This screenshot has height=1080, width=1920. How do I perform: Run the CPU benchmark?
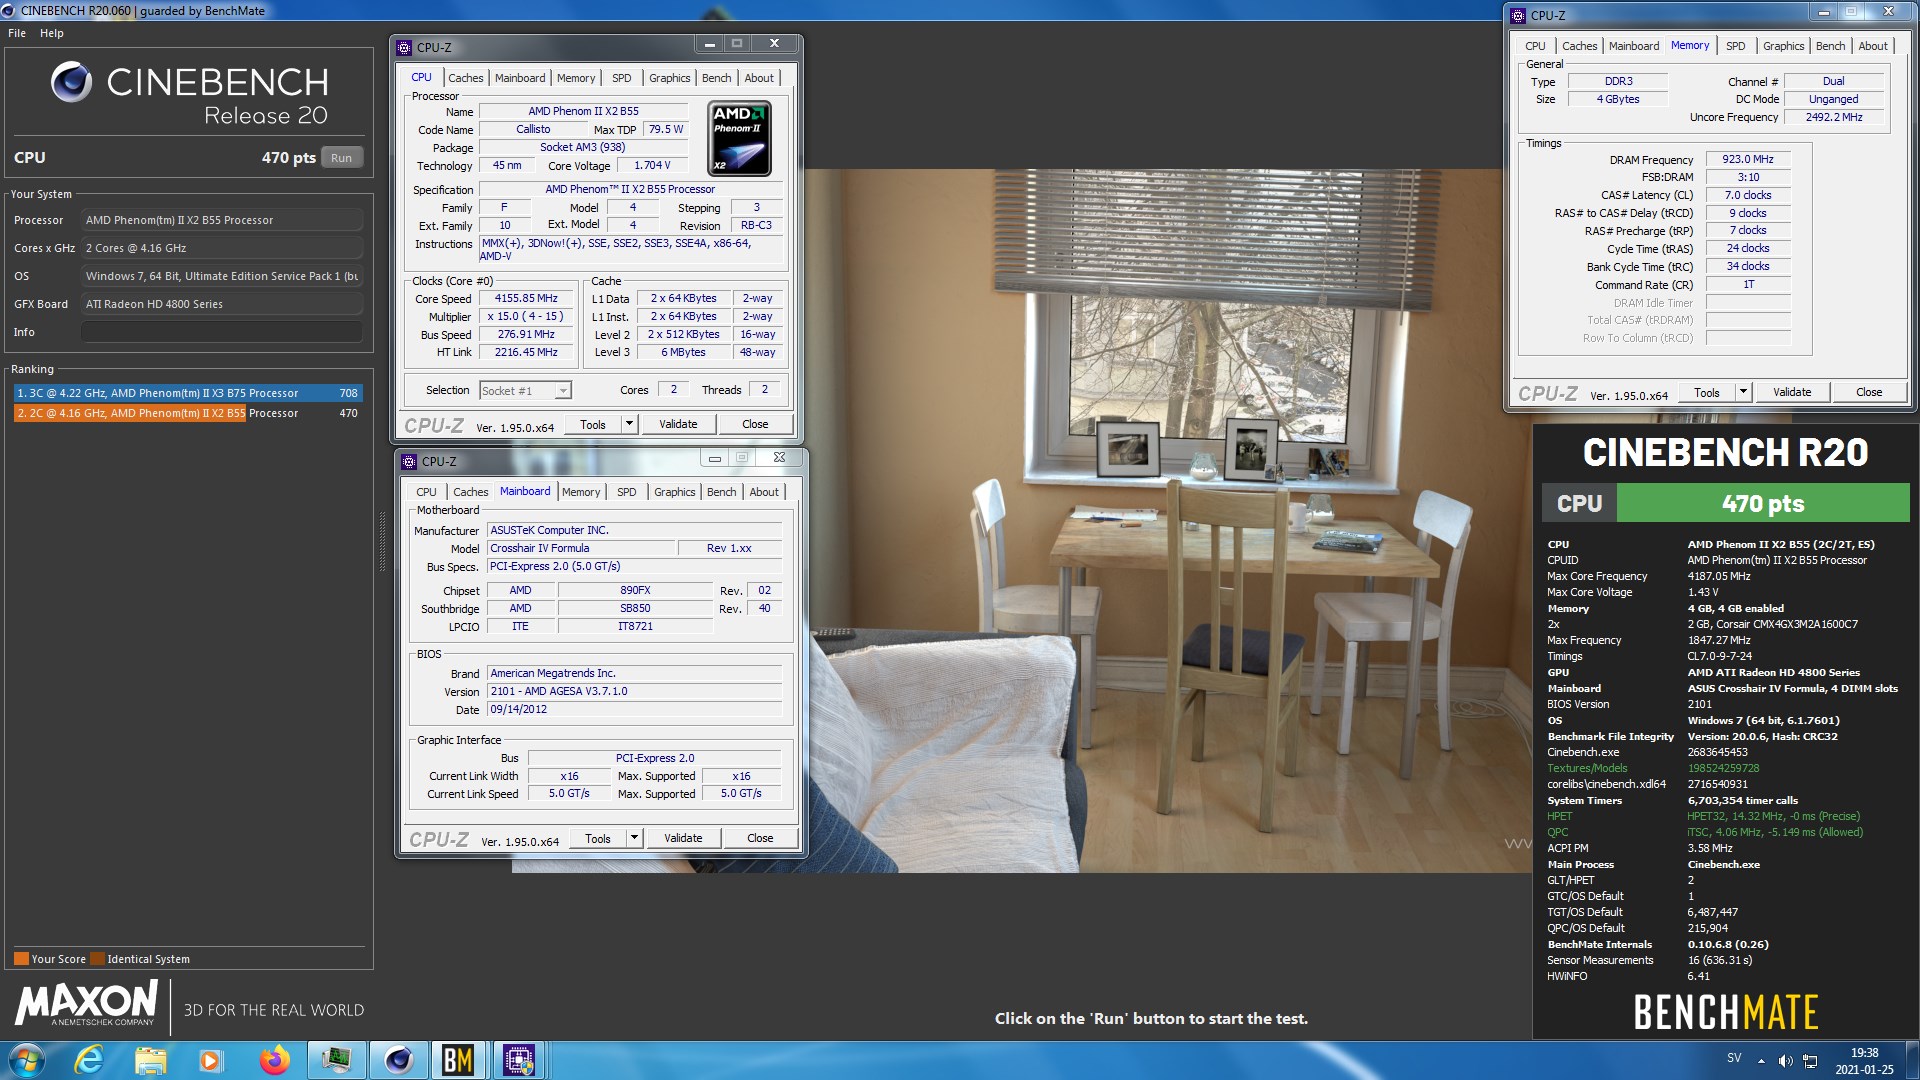[x=341, y=158]
